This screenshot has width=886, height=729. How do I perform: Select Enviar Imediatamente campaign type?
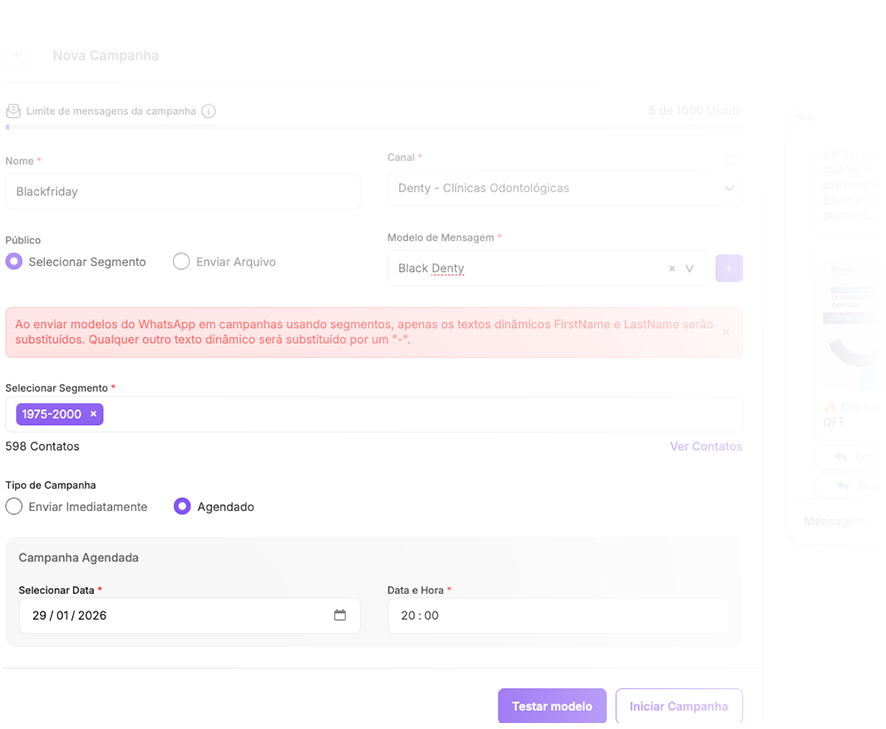[14, 507]
